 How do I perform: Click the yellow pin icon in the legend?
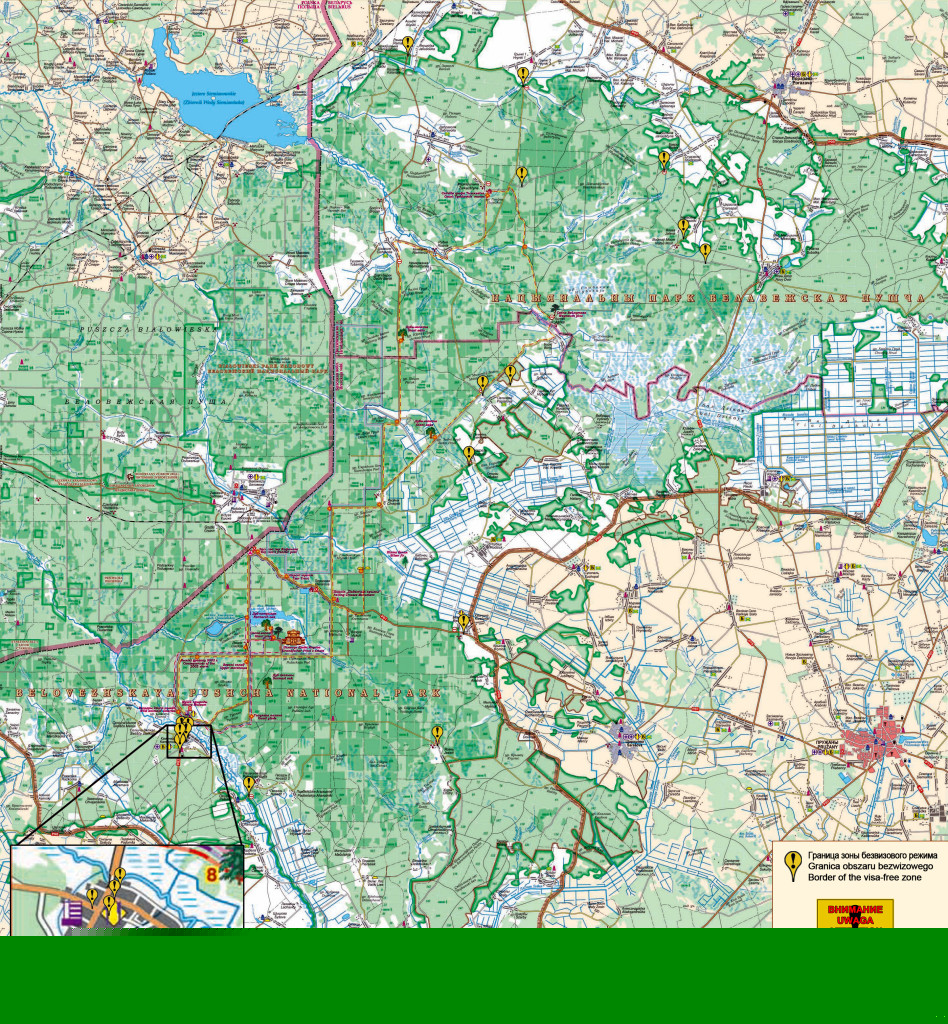[792, 863]
